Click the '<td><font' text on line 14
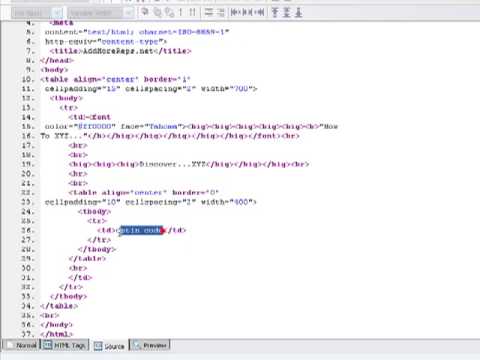Viewport: 480px width, 360px height. (x=90, y=117)
